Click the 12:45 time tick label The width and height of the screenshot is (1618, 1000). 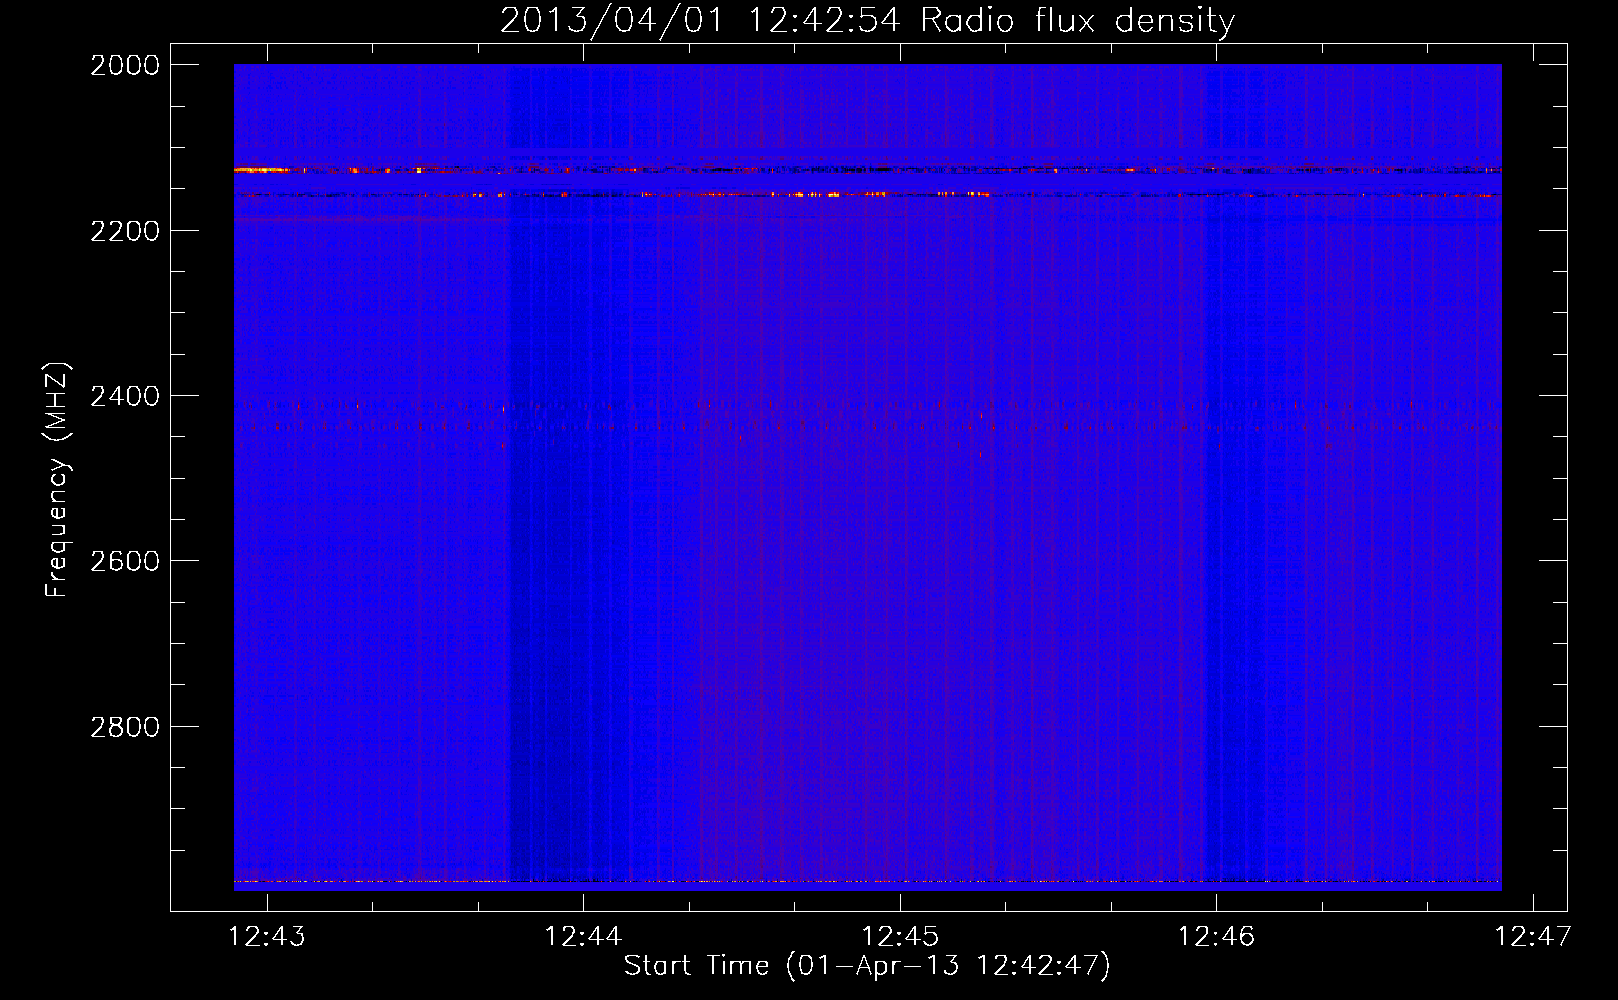900,936
